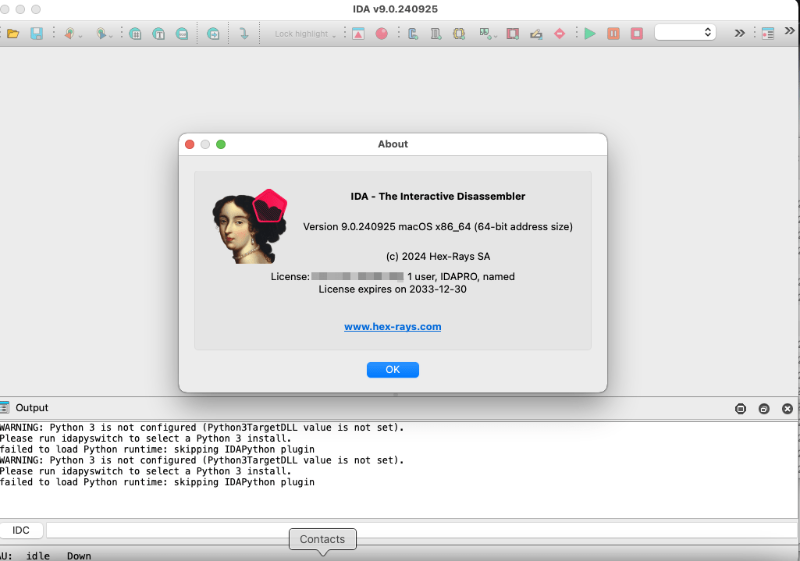This screenshot has height=561, width=800.
Task: Expand hidden toolbar items after debugger combo
Action: tap(739, 33)
